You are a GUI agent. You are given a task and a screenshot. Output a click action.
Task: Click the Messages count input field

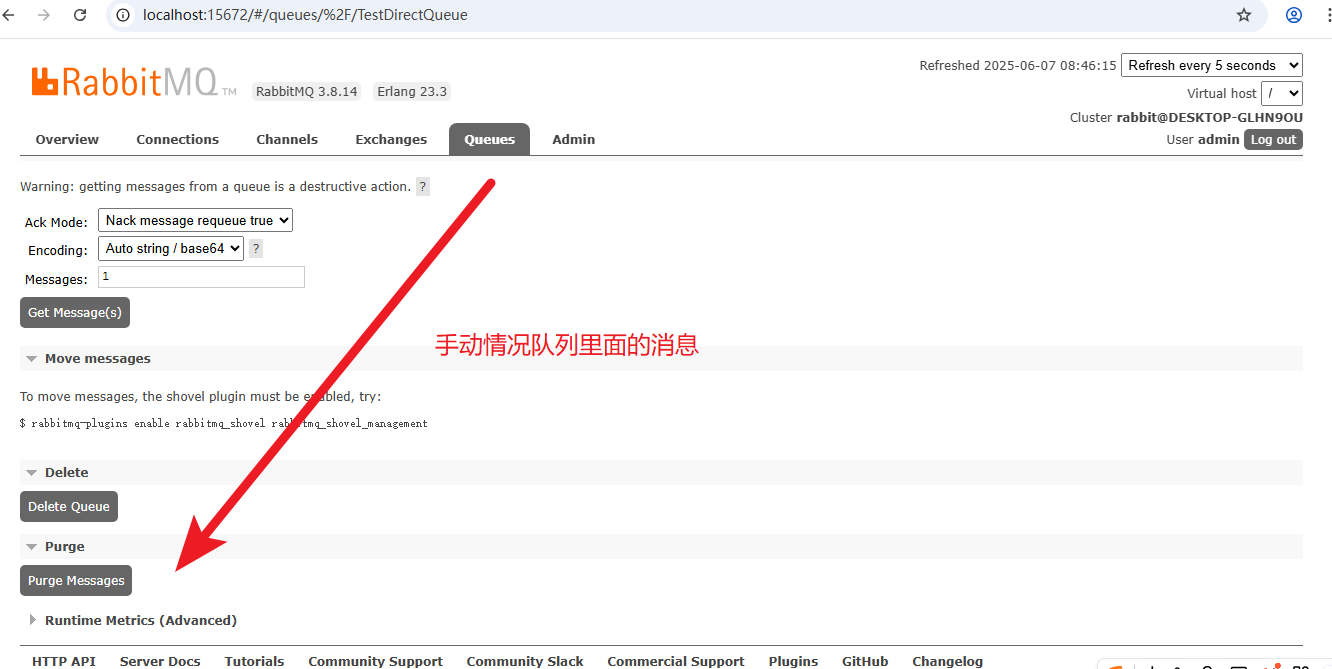point(201,277)
